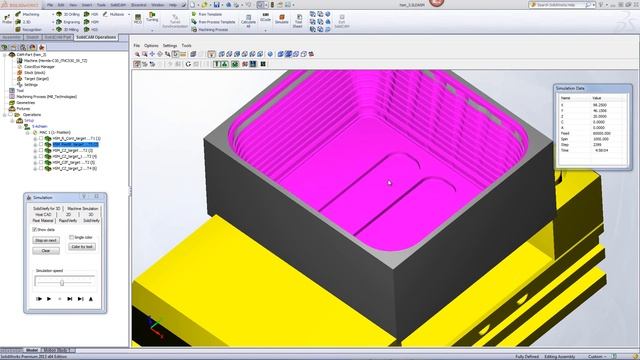Expand the HSM_R_Cont_target operation node

[35, 139]
